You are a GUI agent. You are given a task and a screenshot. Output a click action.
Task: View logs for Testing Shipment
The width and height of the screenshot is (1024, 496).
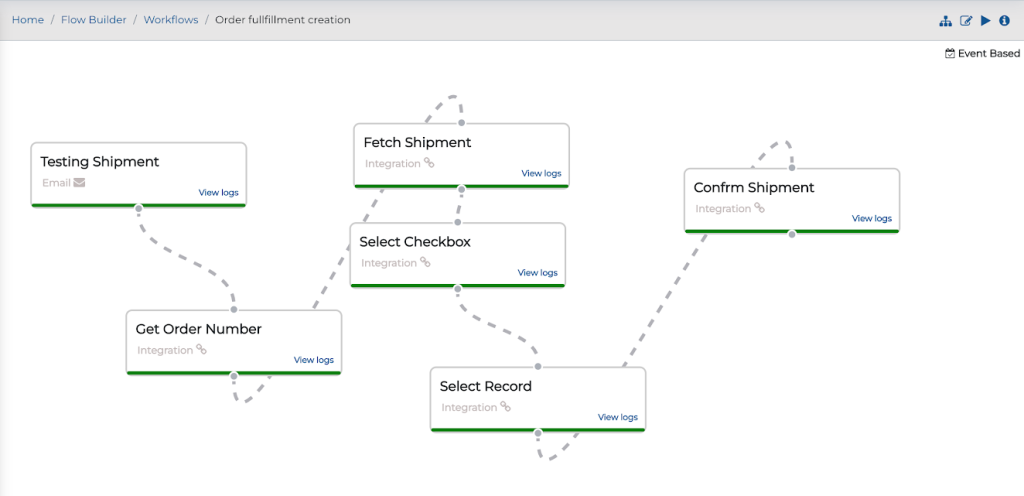[x=219, y=193]
